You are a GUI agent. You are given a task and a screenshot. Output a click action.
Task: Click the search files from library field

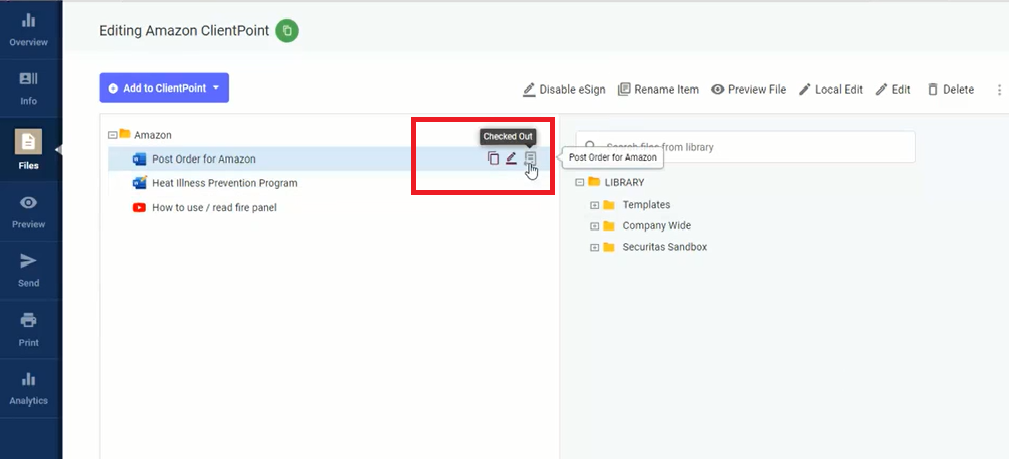[745, 147]
